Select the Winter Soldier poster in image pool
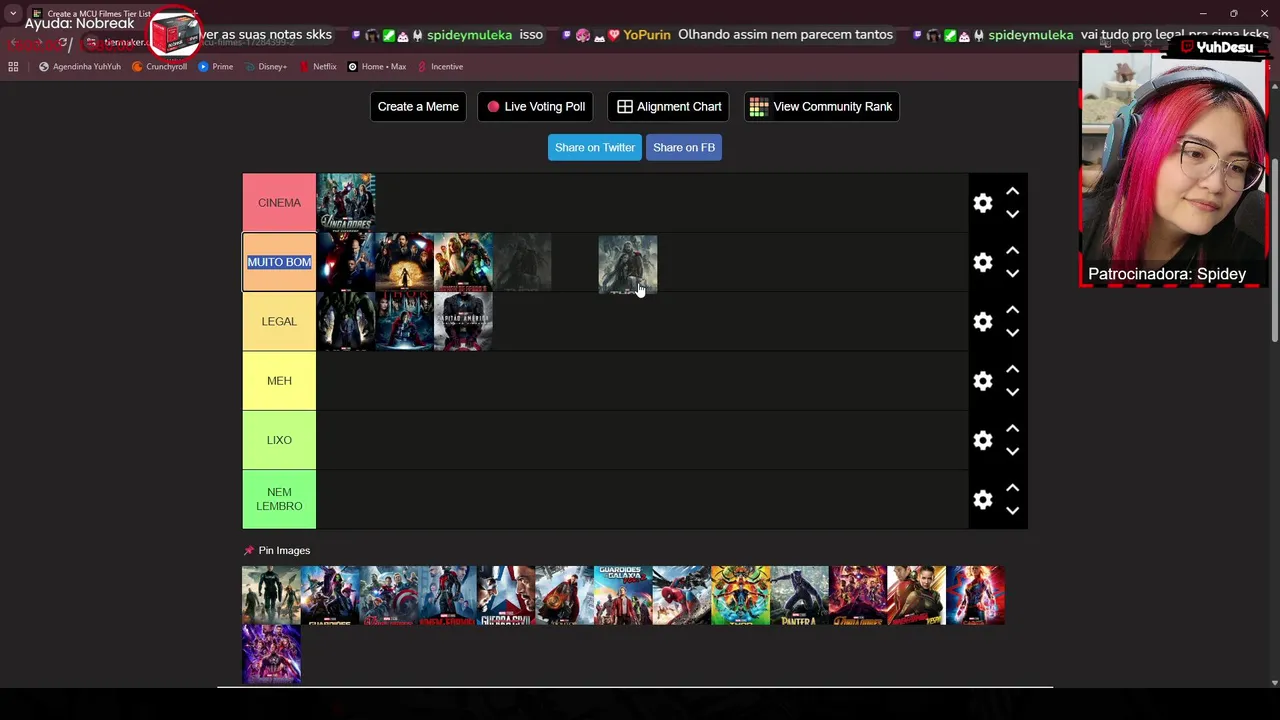1280x720 pixels. (x=271, y=595)
